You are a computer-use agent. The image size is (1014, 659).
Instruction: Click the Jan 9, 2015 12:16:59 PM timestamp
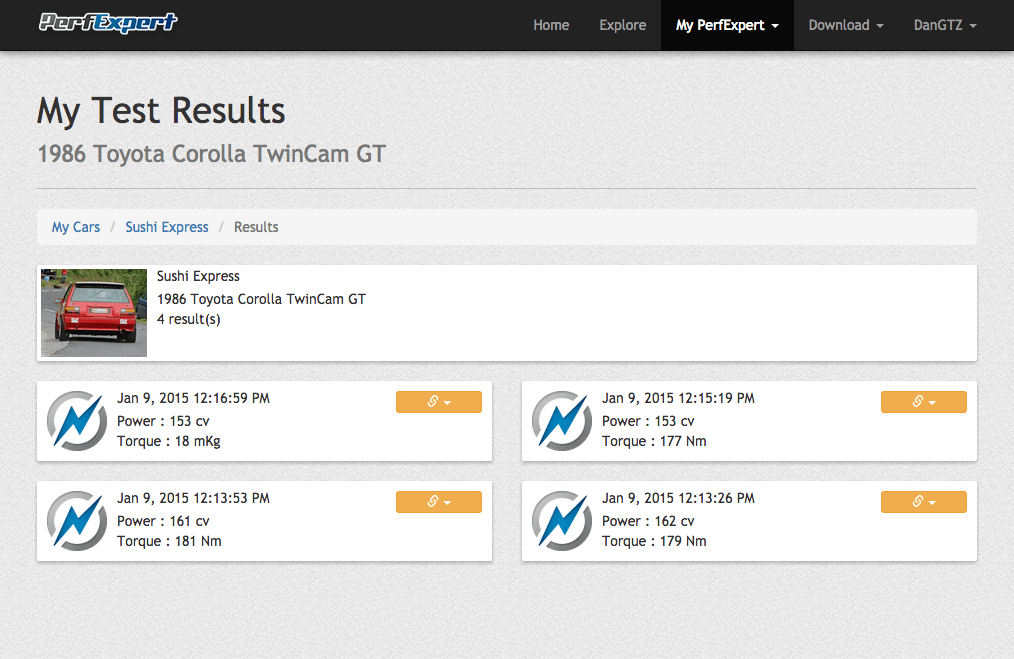[193, 398]
